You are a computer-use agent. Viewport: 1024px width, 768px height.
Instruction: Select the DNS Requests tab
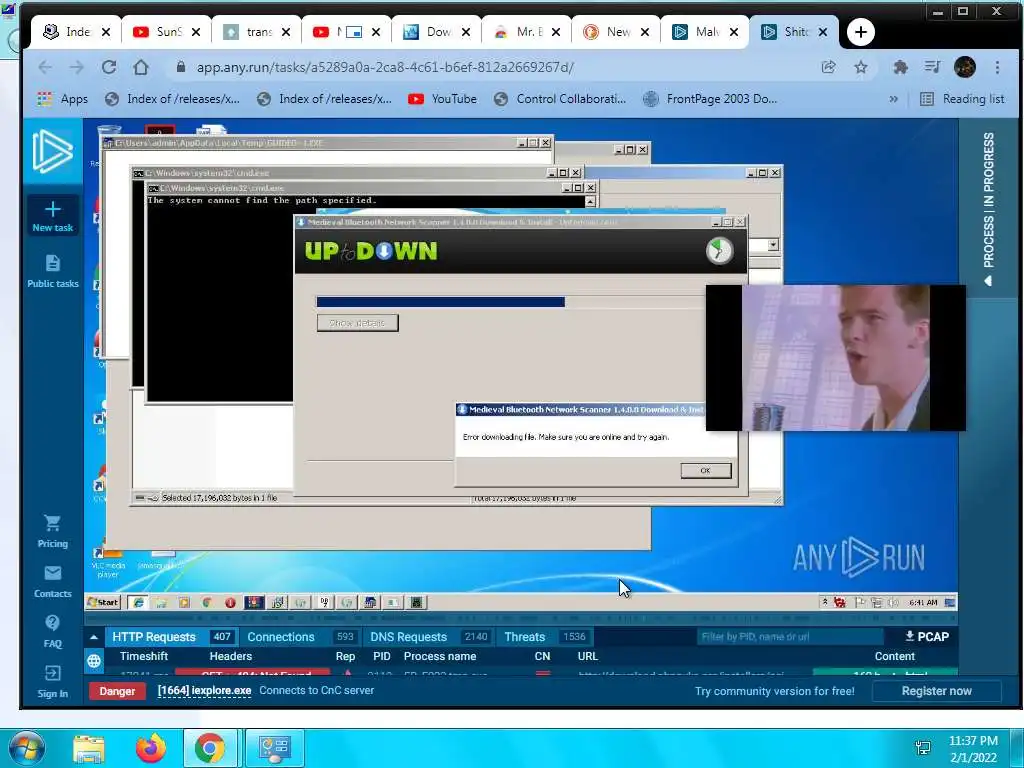pos(428,637)
